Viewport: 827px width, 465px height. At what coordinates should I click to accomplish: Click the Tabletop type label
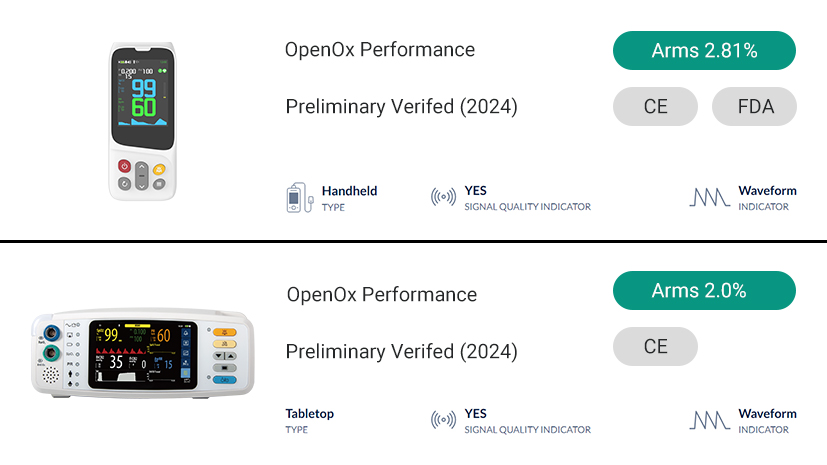[x=310, y=414]
